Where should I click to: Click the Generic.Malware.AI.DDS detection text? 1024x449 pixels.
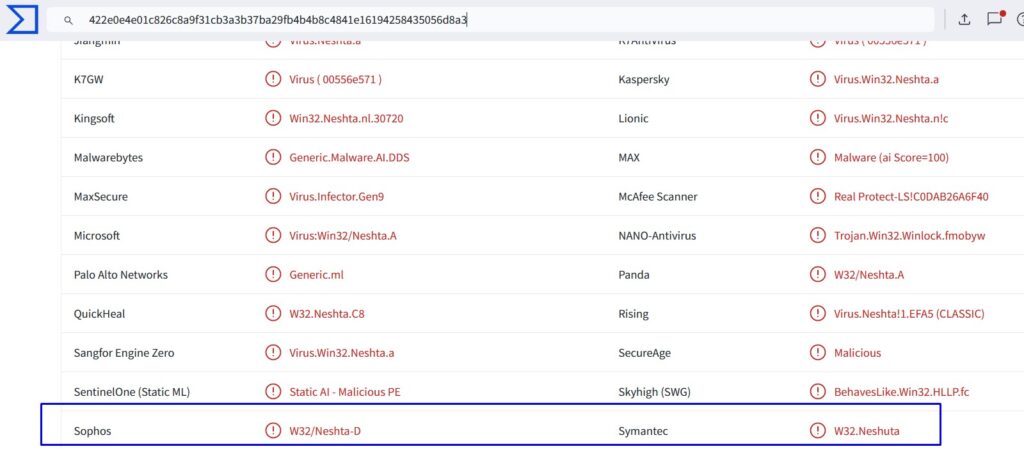click(x=349, y=158)
